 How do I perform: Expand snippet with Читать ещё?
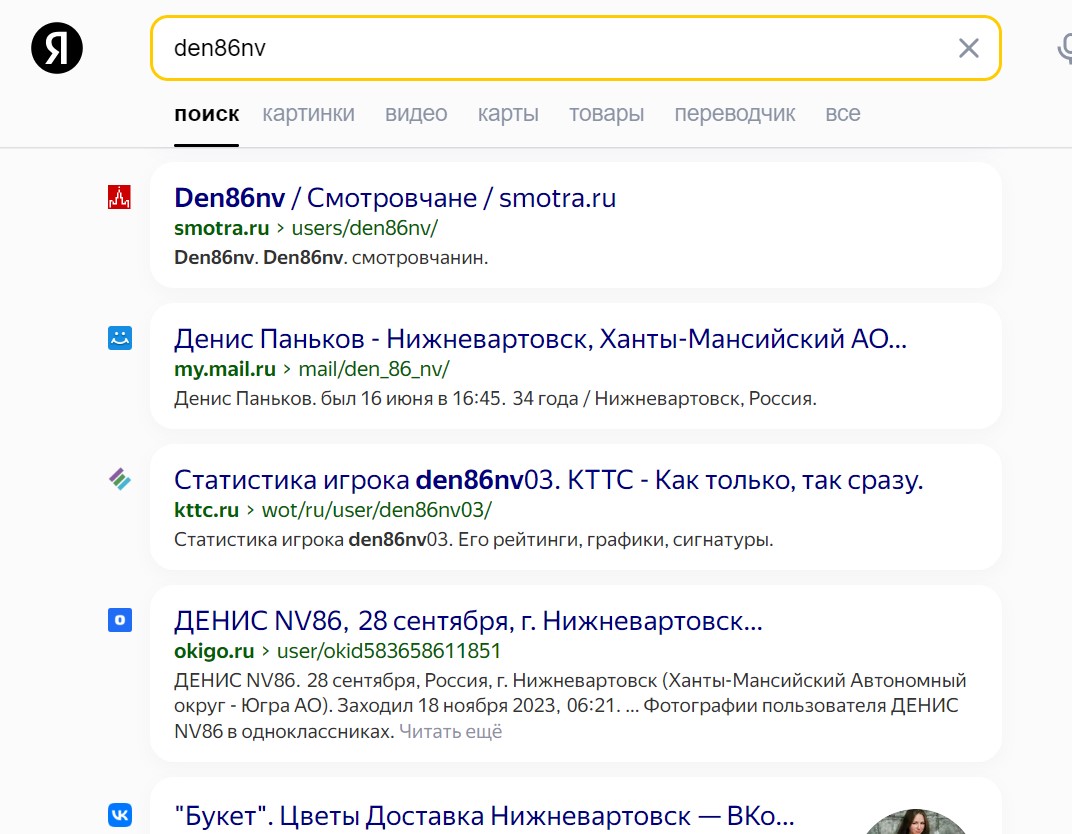point(451,731)
